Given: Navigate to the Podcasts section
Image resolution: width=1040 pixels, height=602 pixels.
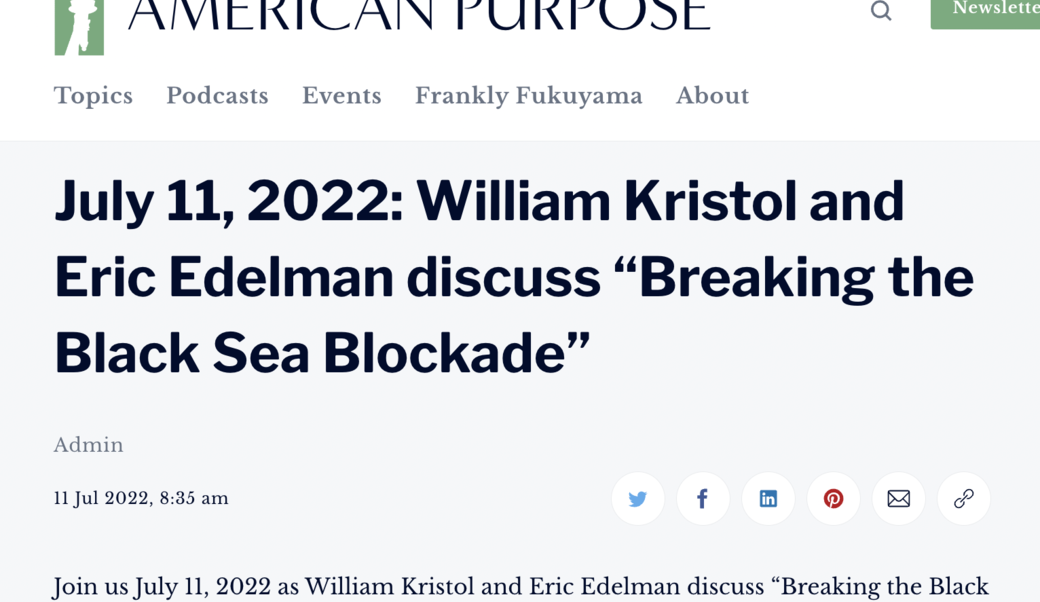Looking at the screenshot, I should [217, 96].
